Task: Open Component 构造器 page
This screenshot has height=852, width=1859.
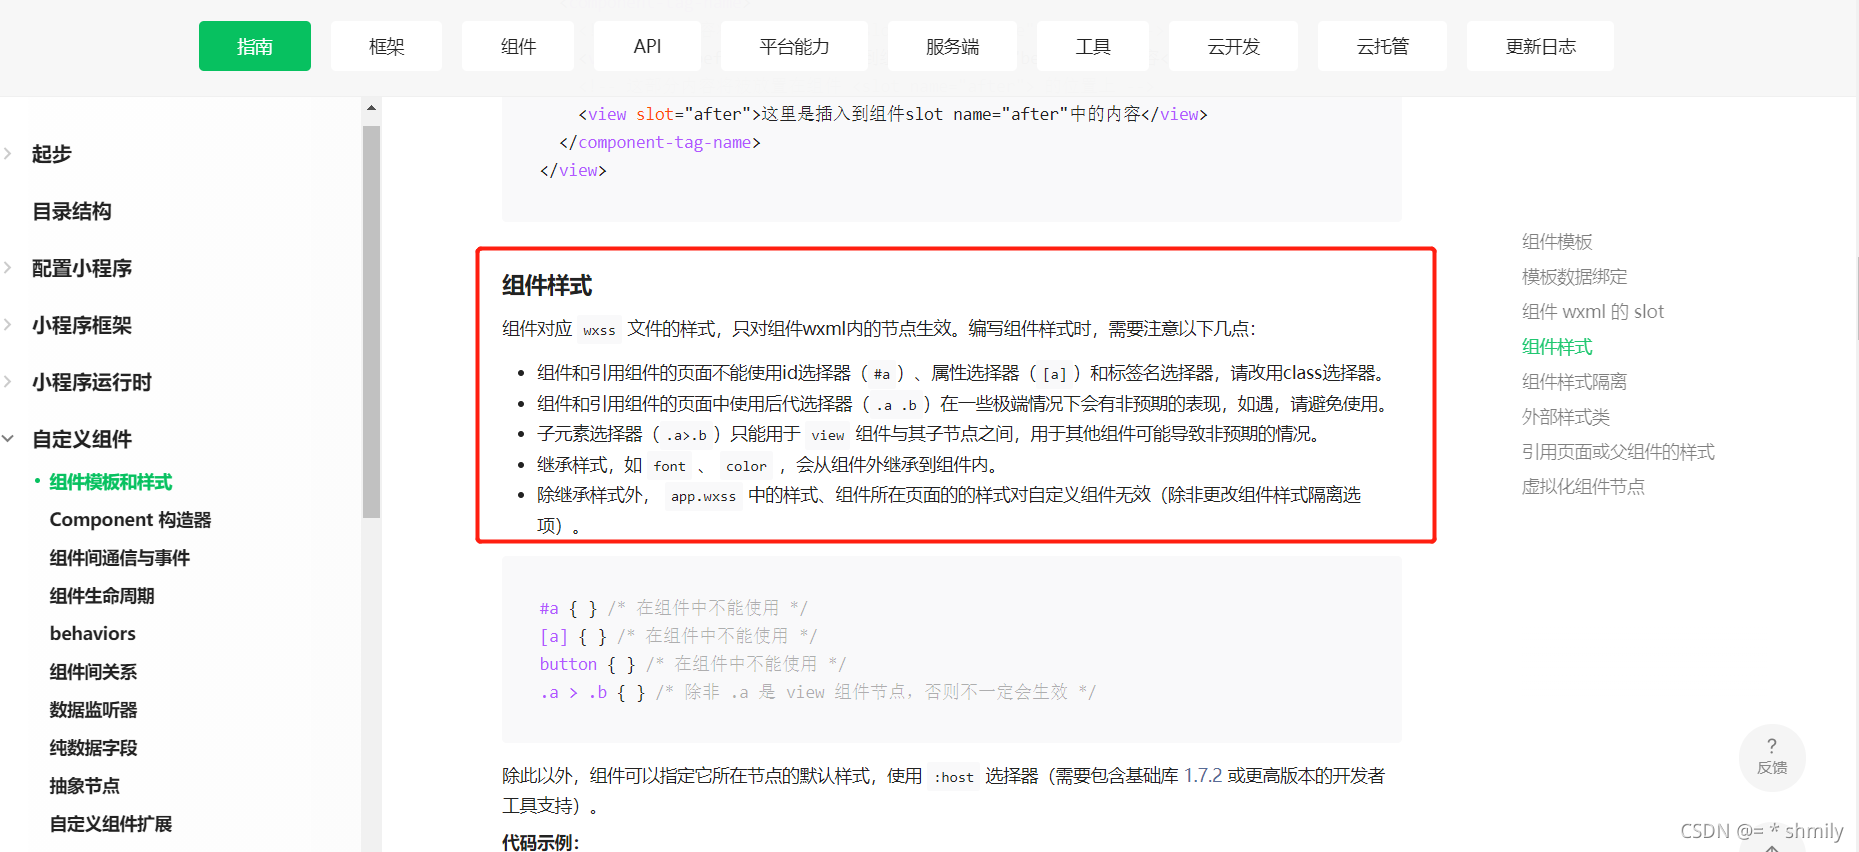Action: point(131,520)
